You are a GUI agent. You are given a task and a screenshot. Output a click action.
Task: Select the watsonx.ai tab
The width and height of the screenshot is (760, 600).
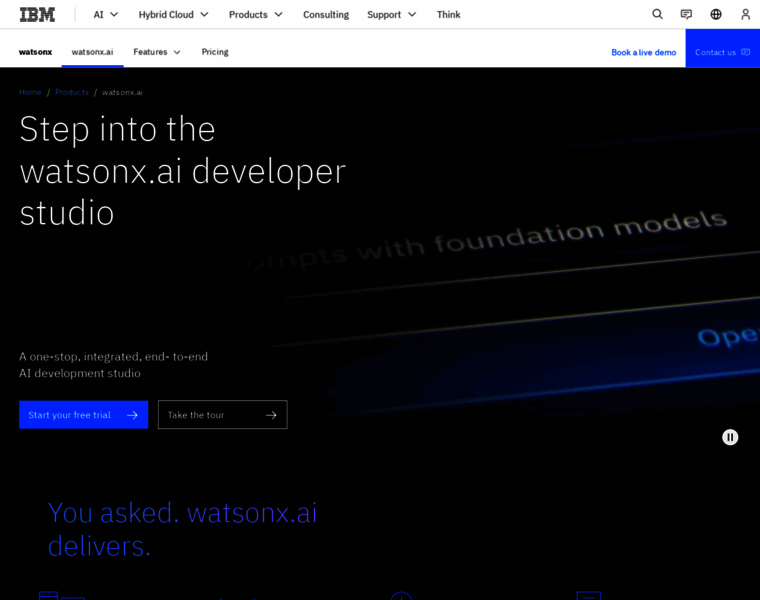(92, 52)
